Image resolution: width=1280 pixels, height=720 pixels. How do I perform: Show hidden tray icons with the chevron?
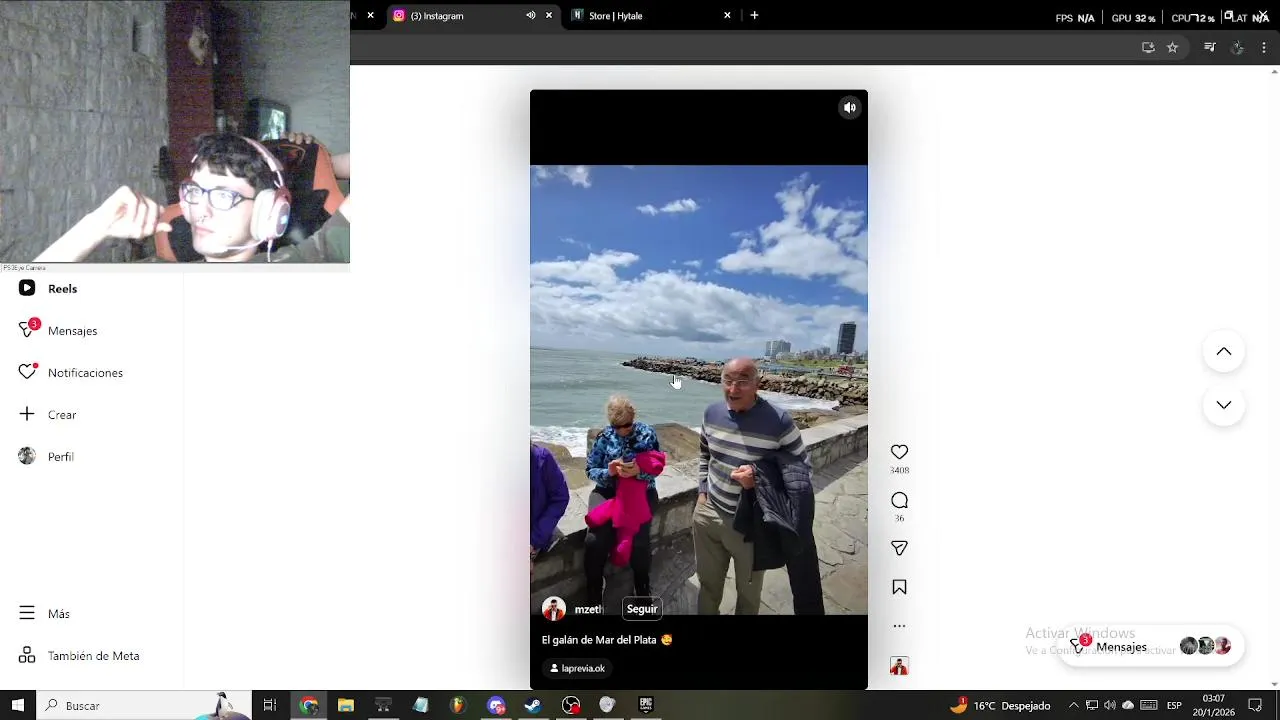pos(1074,705)
